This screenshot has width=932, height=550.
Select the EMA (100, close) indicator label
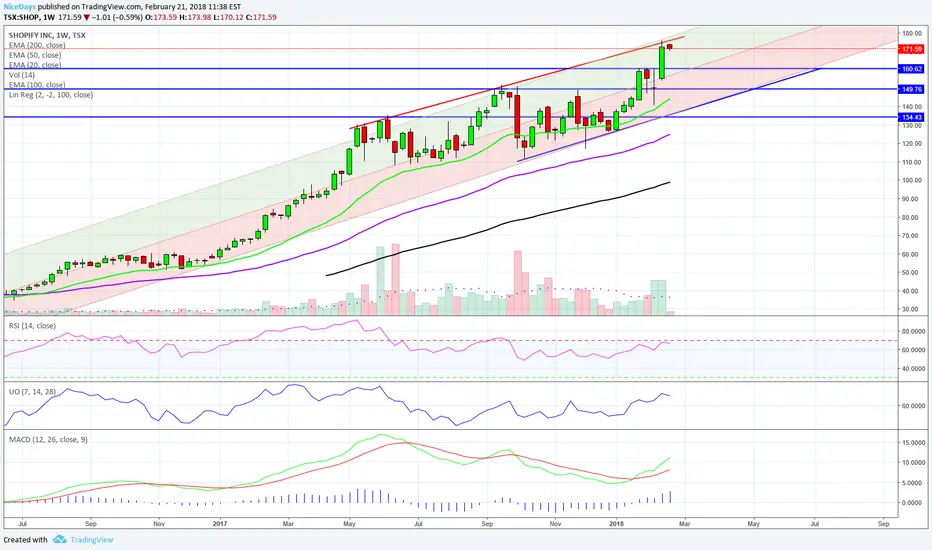[37, 85]
